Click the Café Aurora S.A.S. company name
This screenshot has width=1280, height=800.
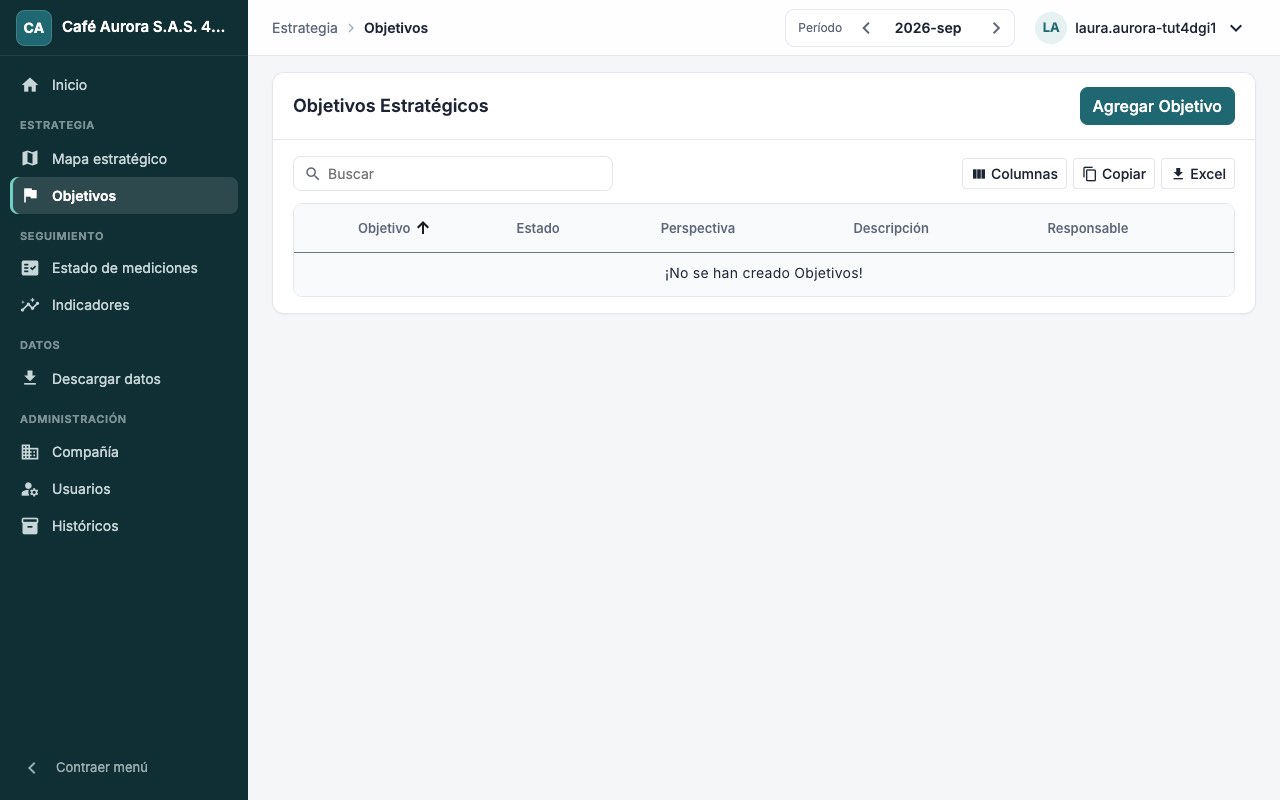click(144, 28)
